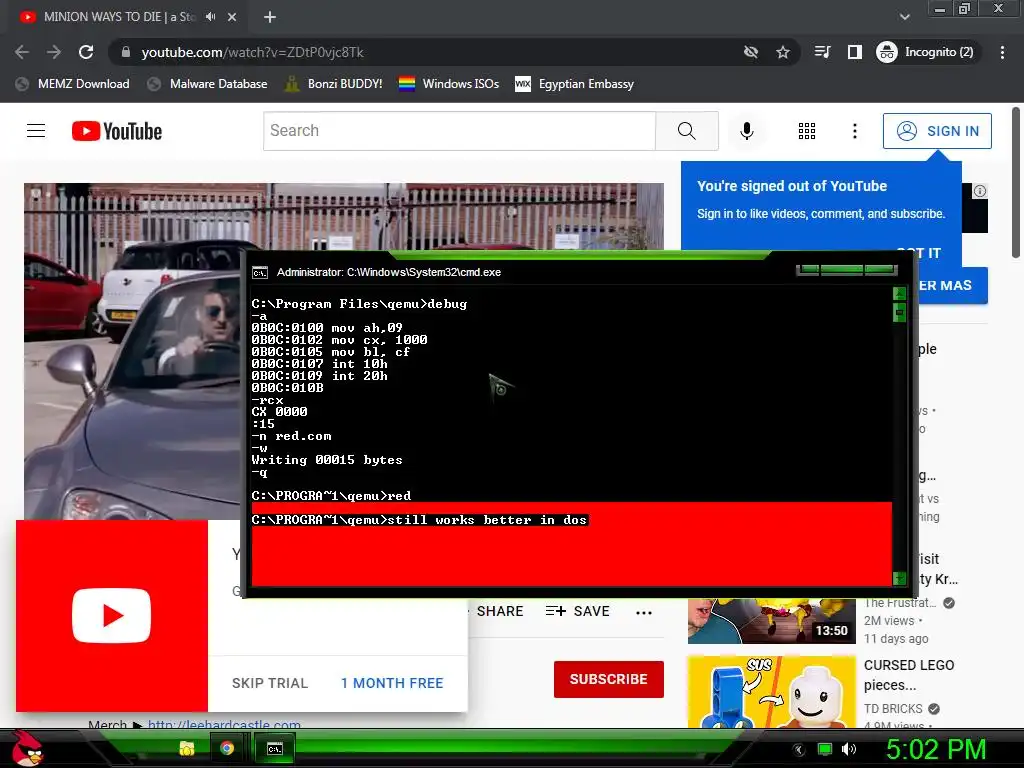
Task: Open the Chrome three-dot menu
Action: click(1002, 52)
